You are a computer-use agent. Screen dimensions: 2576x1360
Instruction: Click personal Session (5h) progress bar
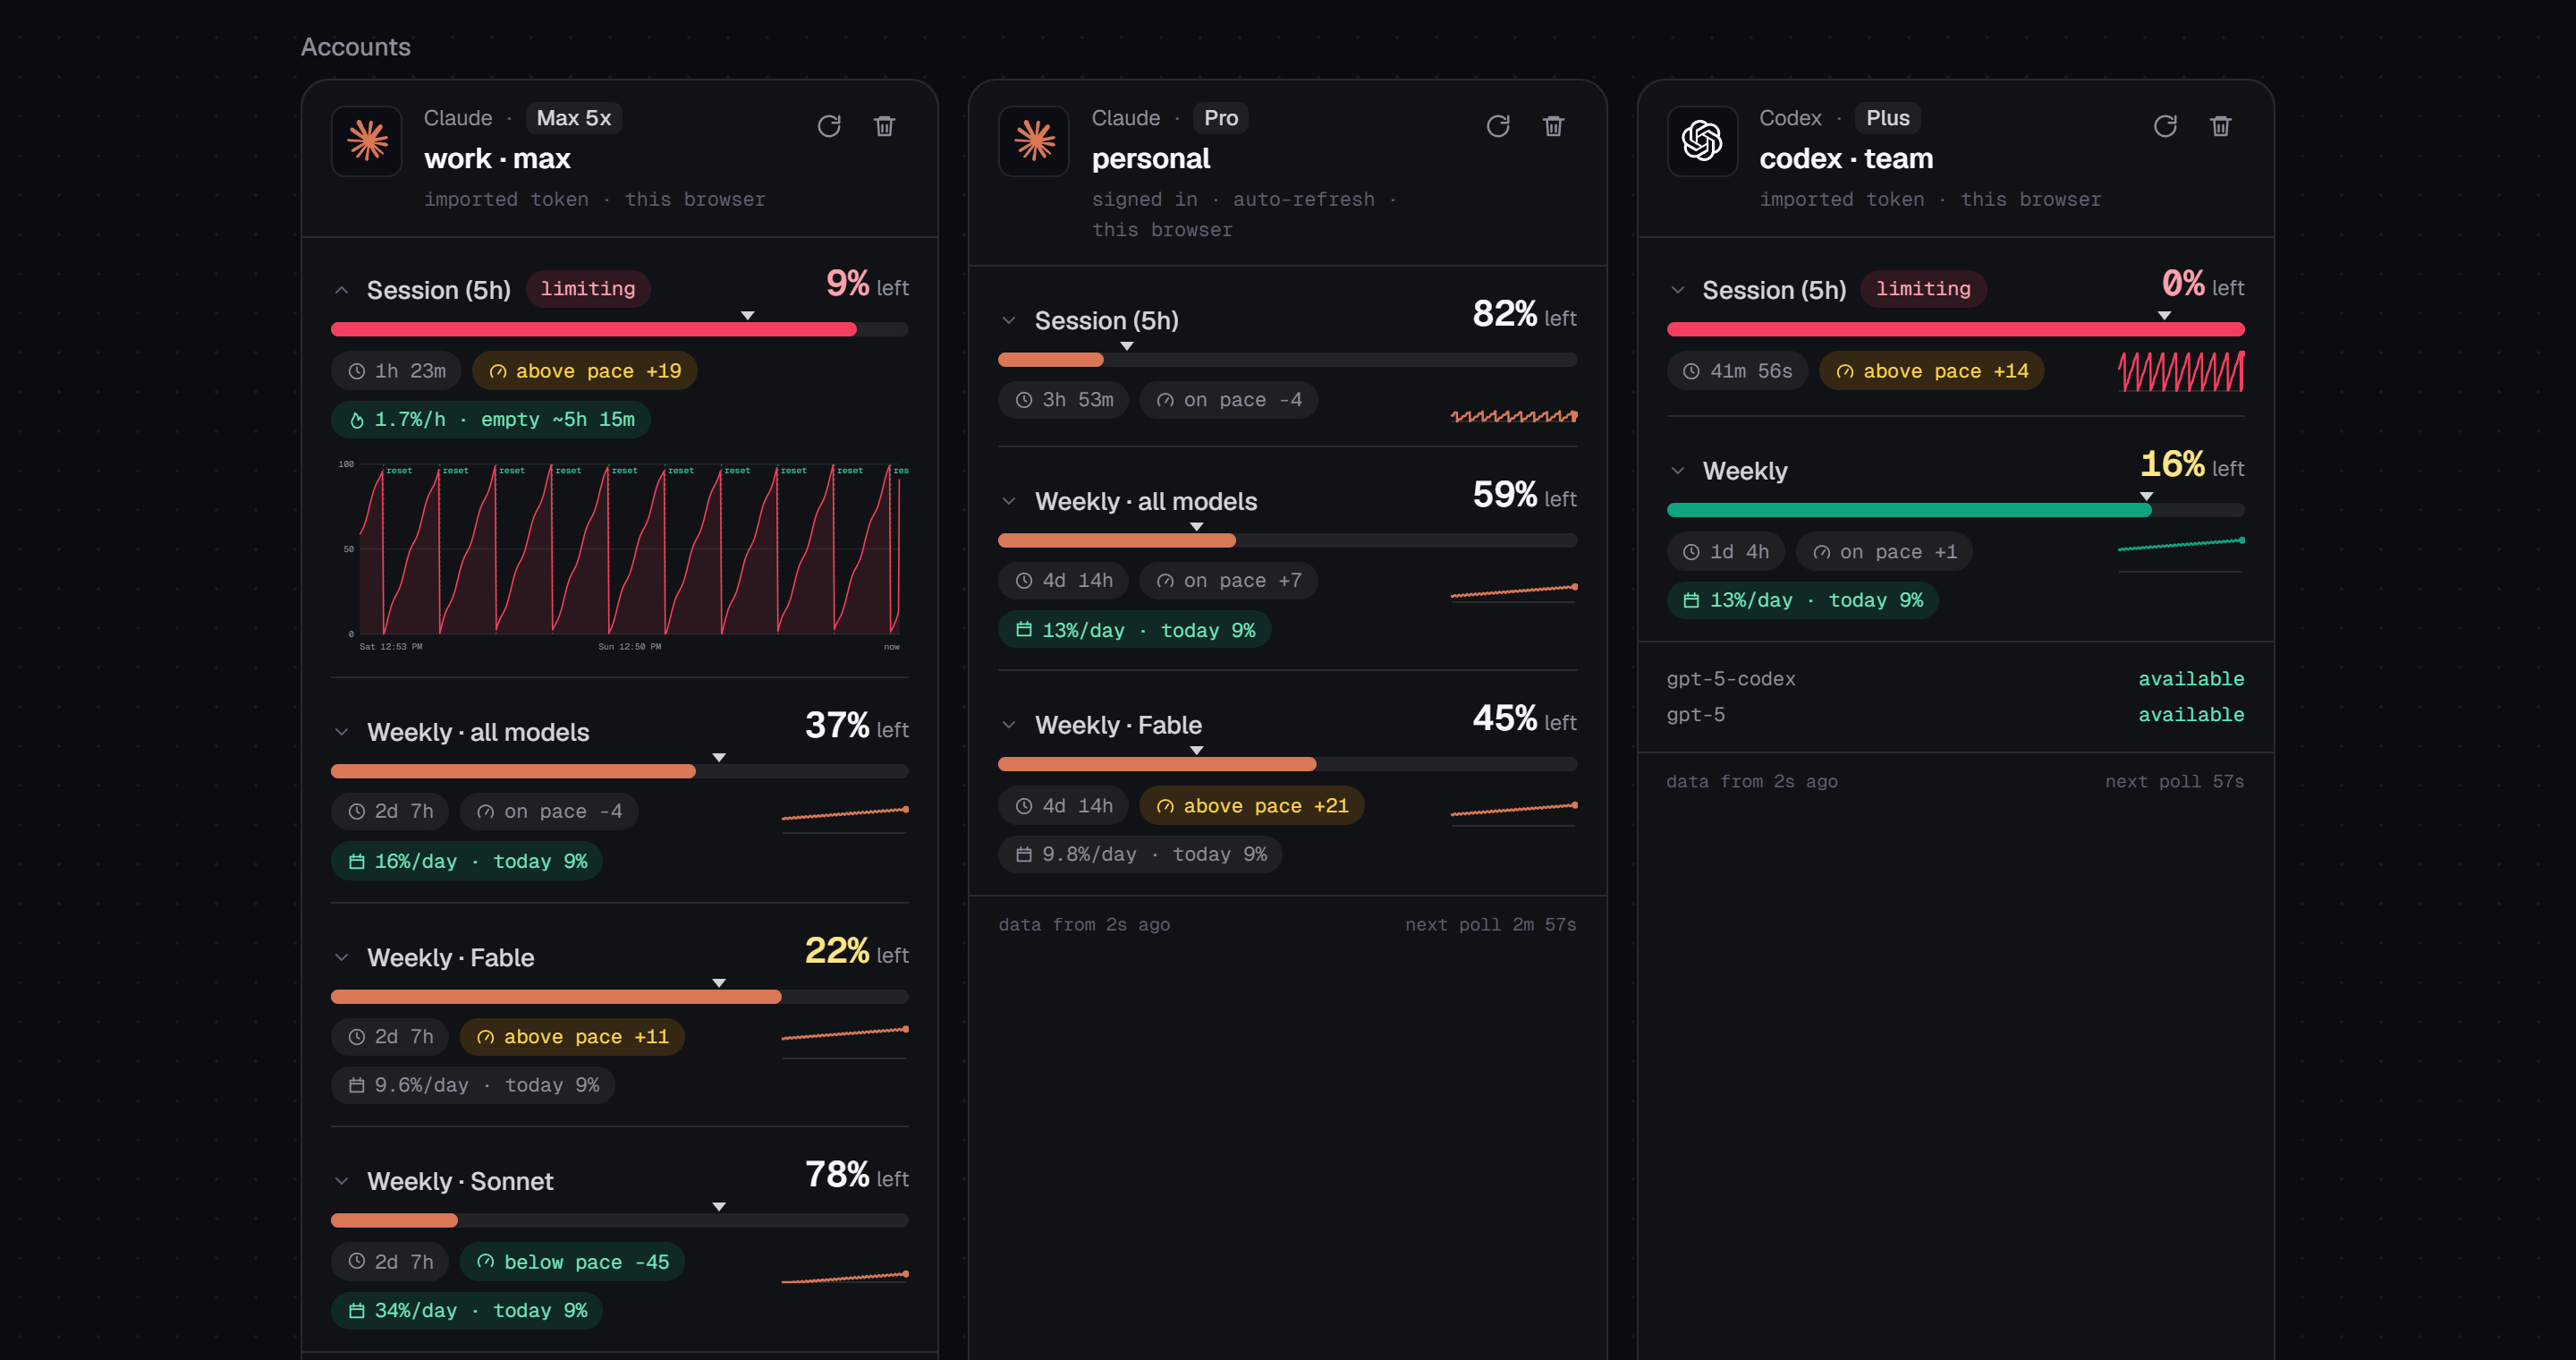1287,360
